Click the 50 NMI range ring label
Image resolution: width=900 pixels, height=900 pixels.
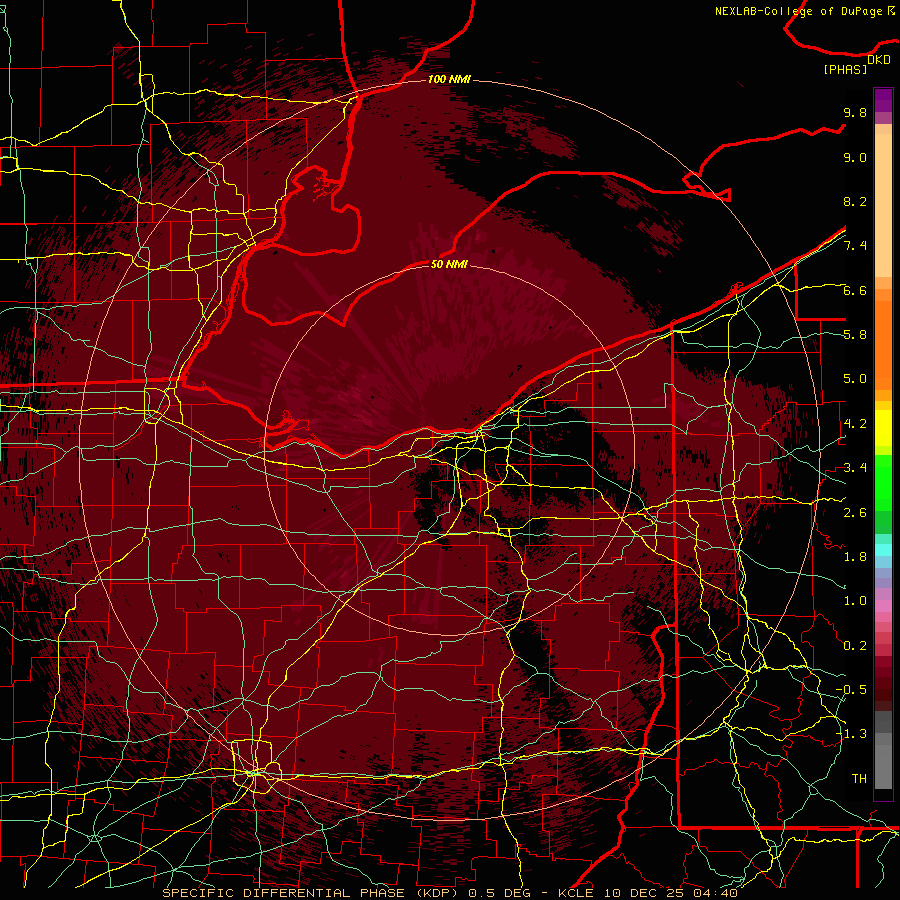point(449,264)
